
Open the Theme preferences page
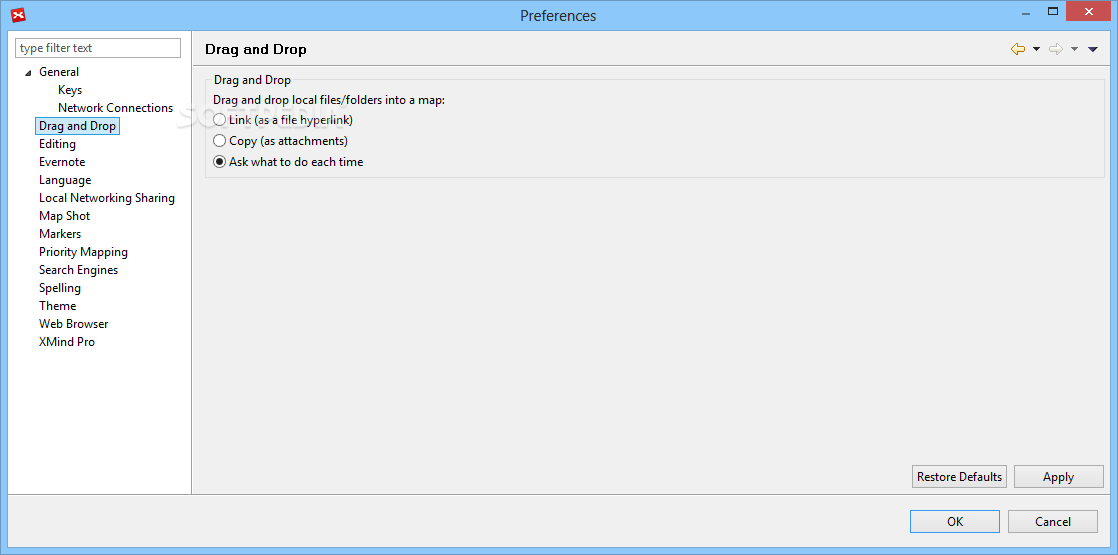tap(58, 305)
